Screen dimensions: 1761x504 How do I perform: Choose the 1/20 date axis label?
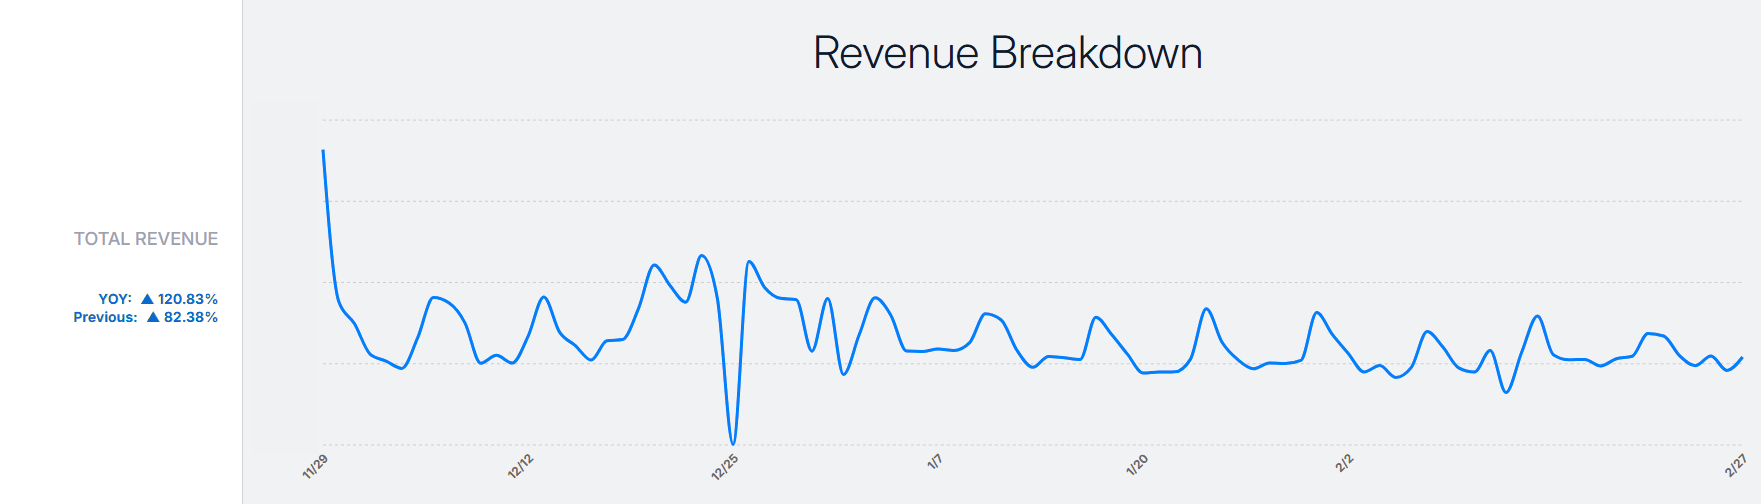point(1137,465)
